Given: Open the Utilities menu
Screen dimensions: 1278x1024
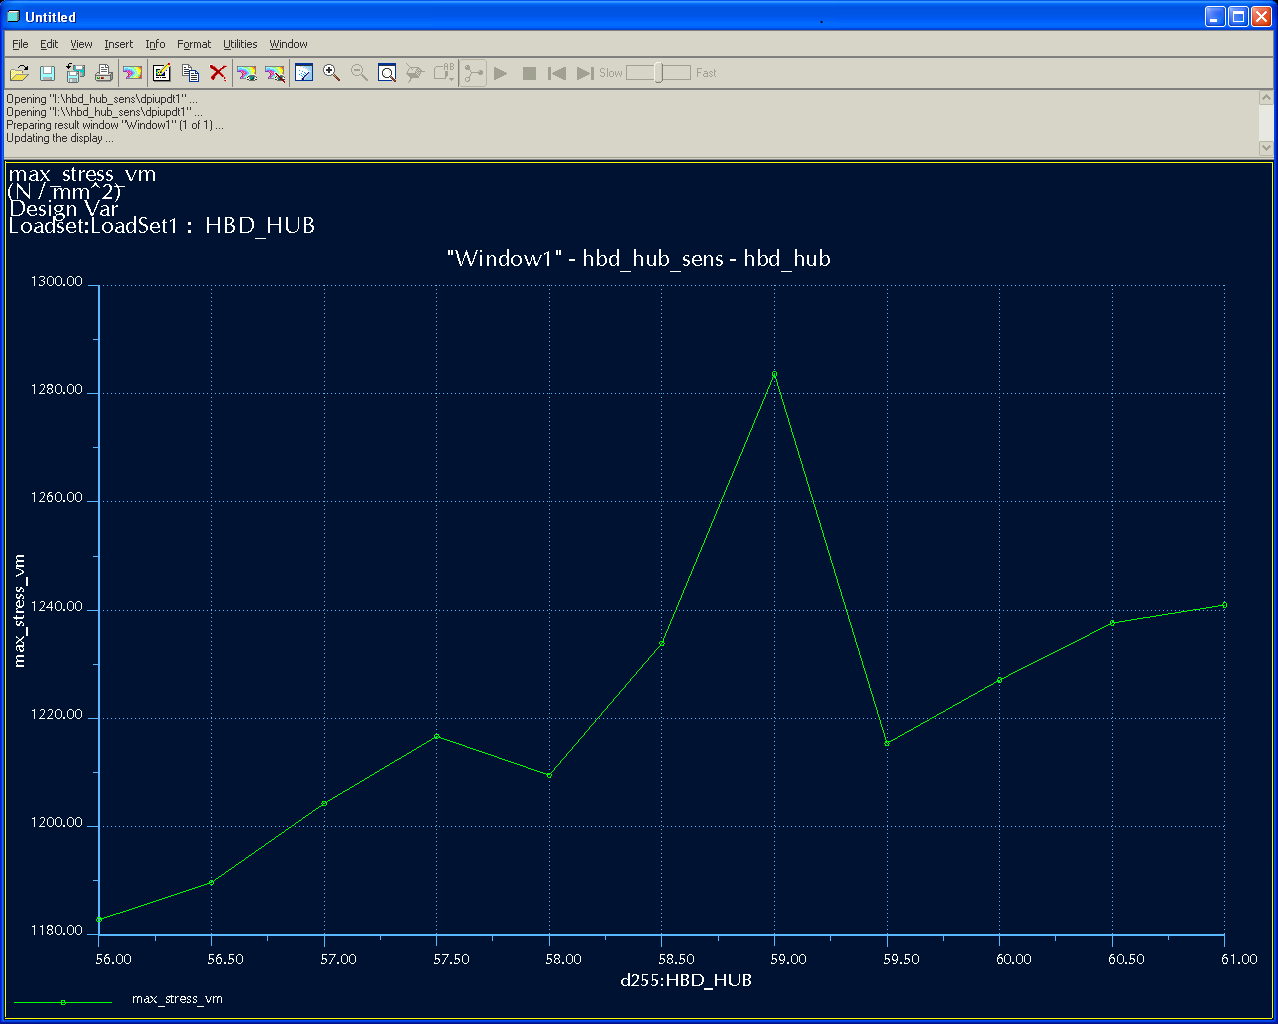Looking at the screenshot, I should point(240,44).
